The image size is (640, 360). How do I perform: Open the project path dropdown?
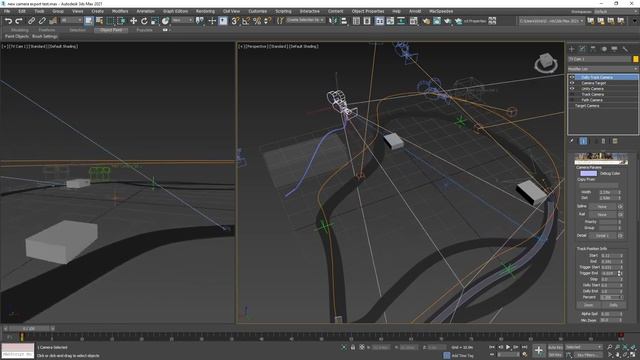[x=551, y=20]
